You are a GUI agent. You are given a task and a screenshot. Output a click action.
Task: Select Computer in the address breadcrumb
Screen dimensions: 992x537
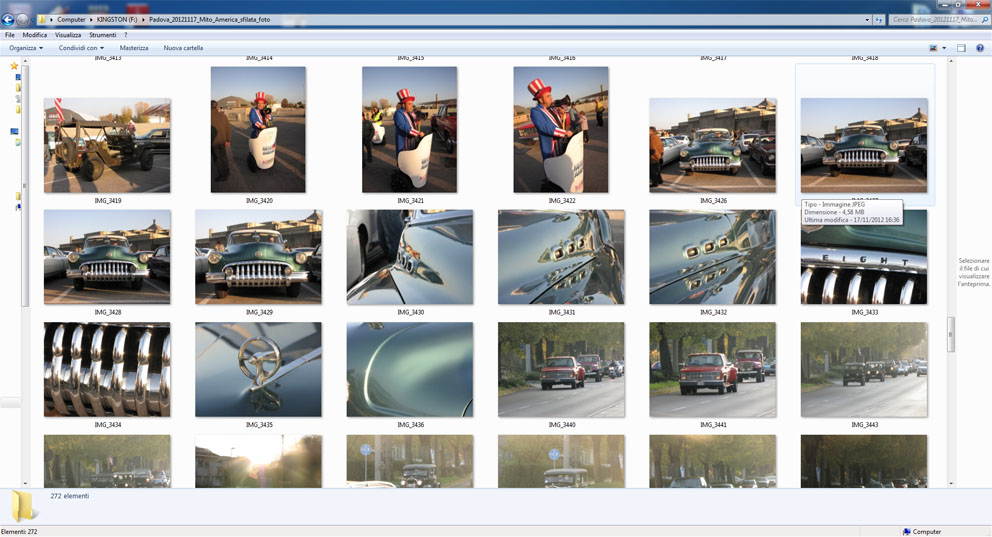point(71,20)
